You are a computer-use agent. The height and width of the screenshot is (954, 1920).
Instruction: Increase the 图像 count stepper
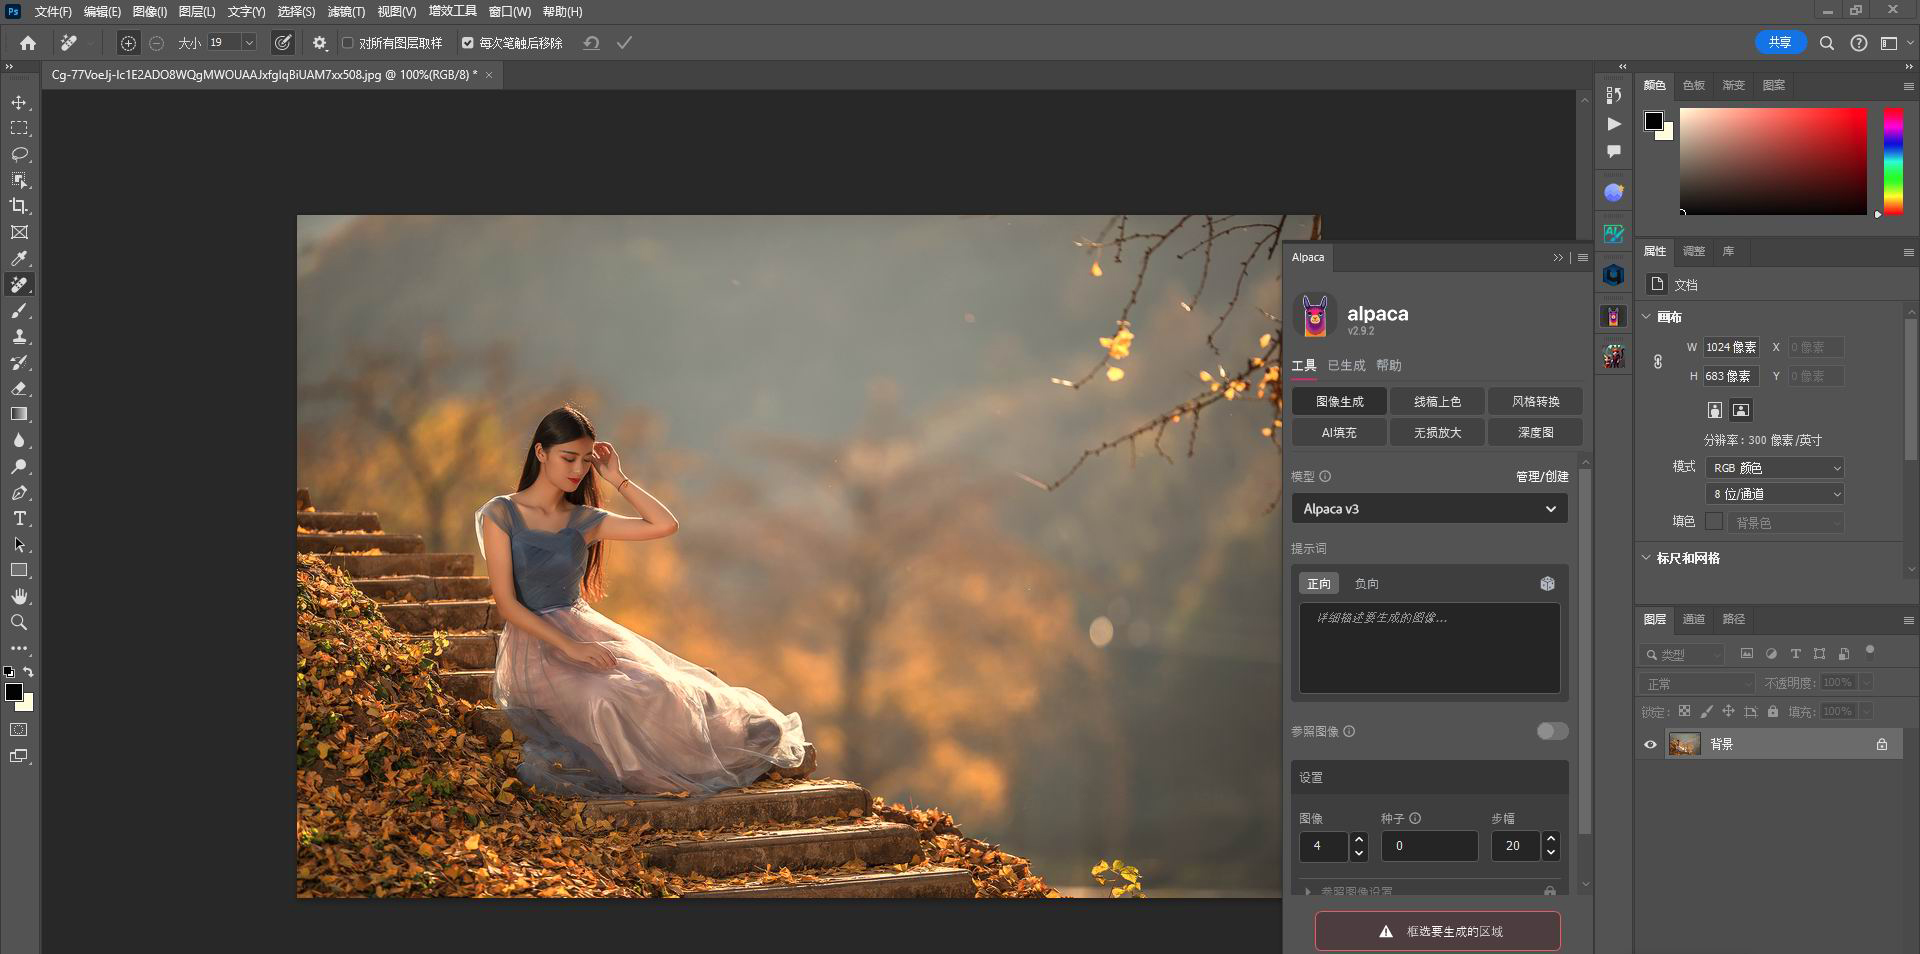[x=1358, y=840]
